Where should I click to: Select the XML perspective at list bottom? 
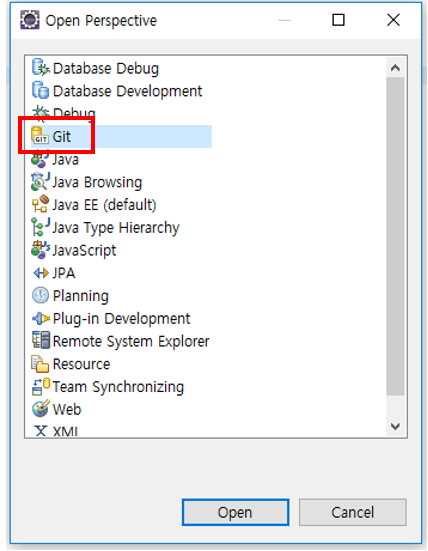pyautogui.click(x=65, y=431)
